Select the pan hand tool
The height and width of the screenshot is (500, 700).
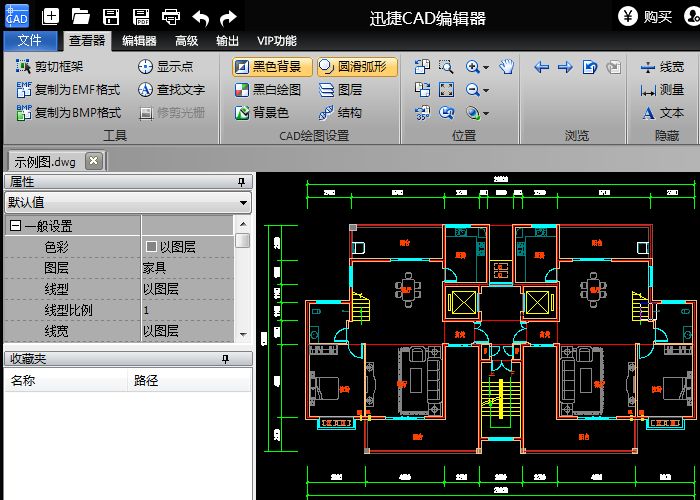click(507, 67)
